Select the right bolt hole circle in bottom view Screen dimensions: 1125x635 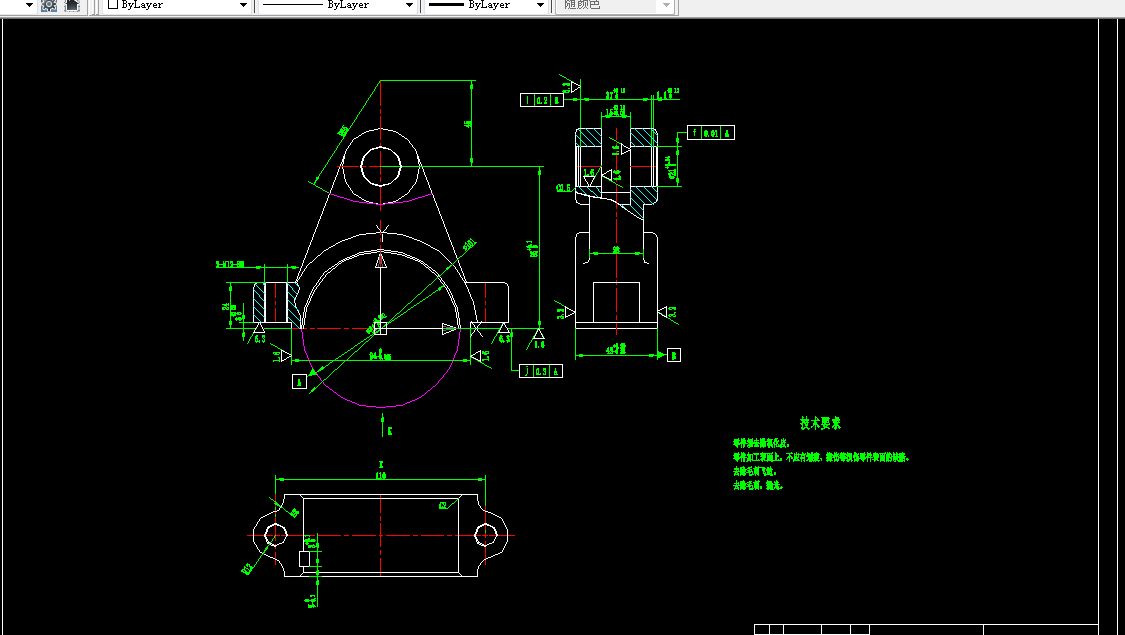pyautogui.click(x=486, y=535)
